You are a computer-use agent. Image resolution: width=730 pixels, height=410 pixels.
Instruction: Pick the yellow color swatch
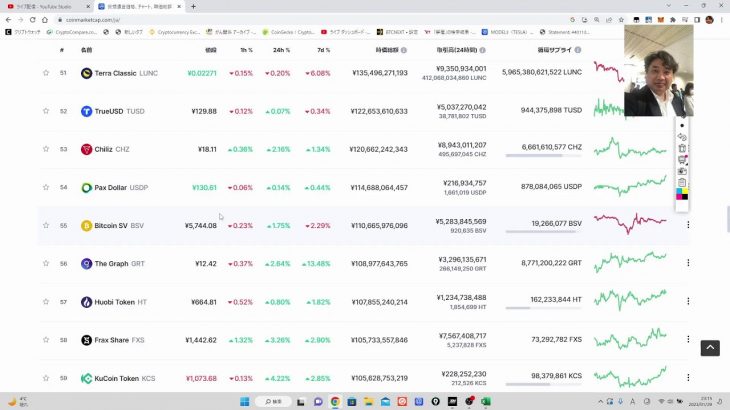pyautogui.click(x=685, y=191)
